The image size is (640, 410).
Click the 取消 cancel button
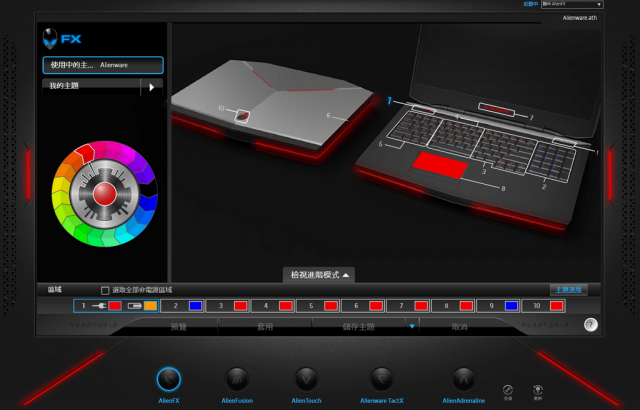pyautogui.click(x=460, y=327)
